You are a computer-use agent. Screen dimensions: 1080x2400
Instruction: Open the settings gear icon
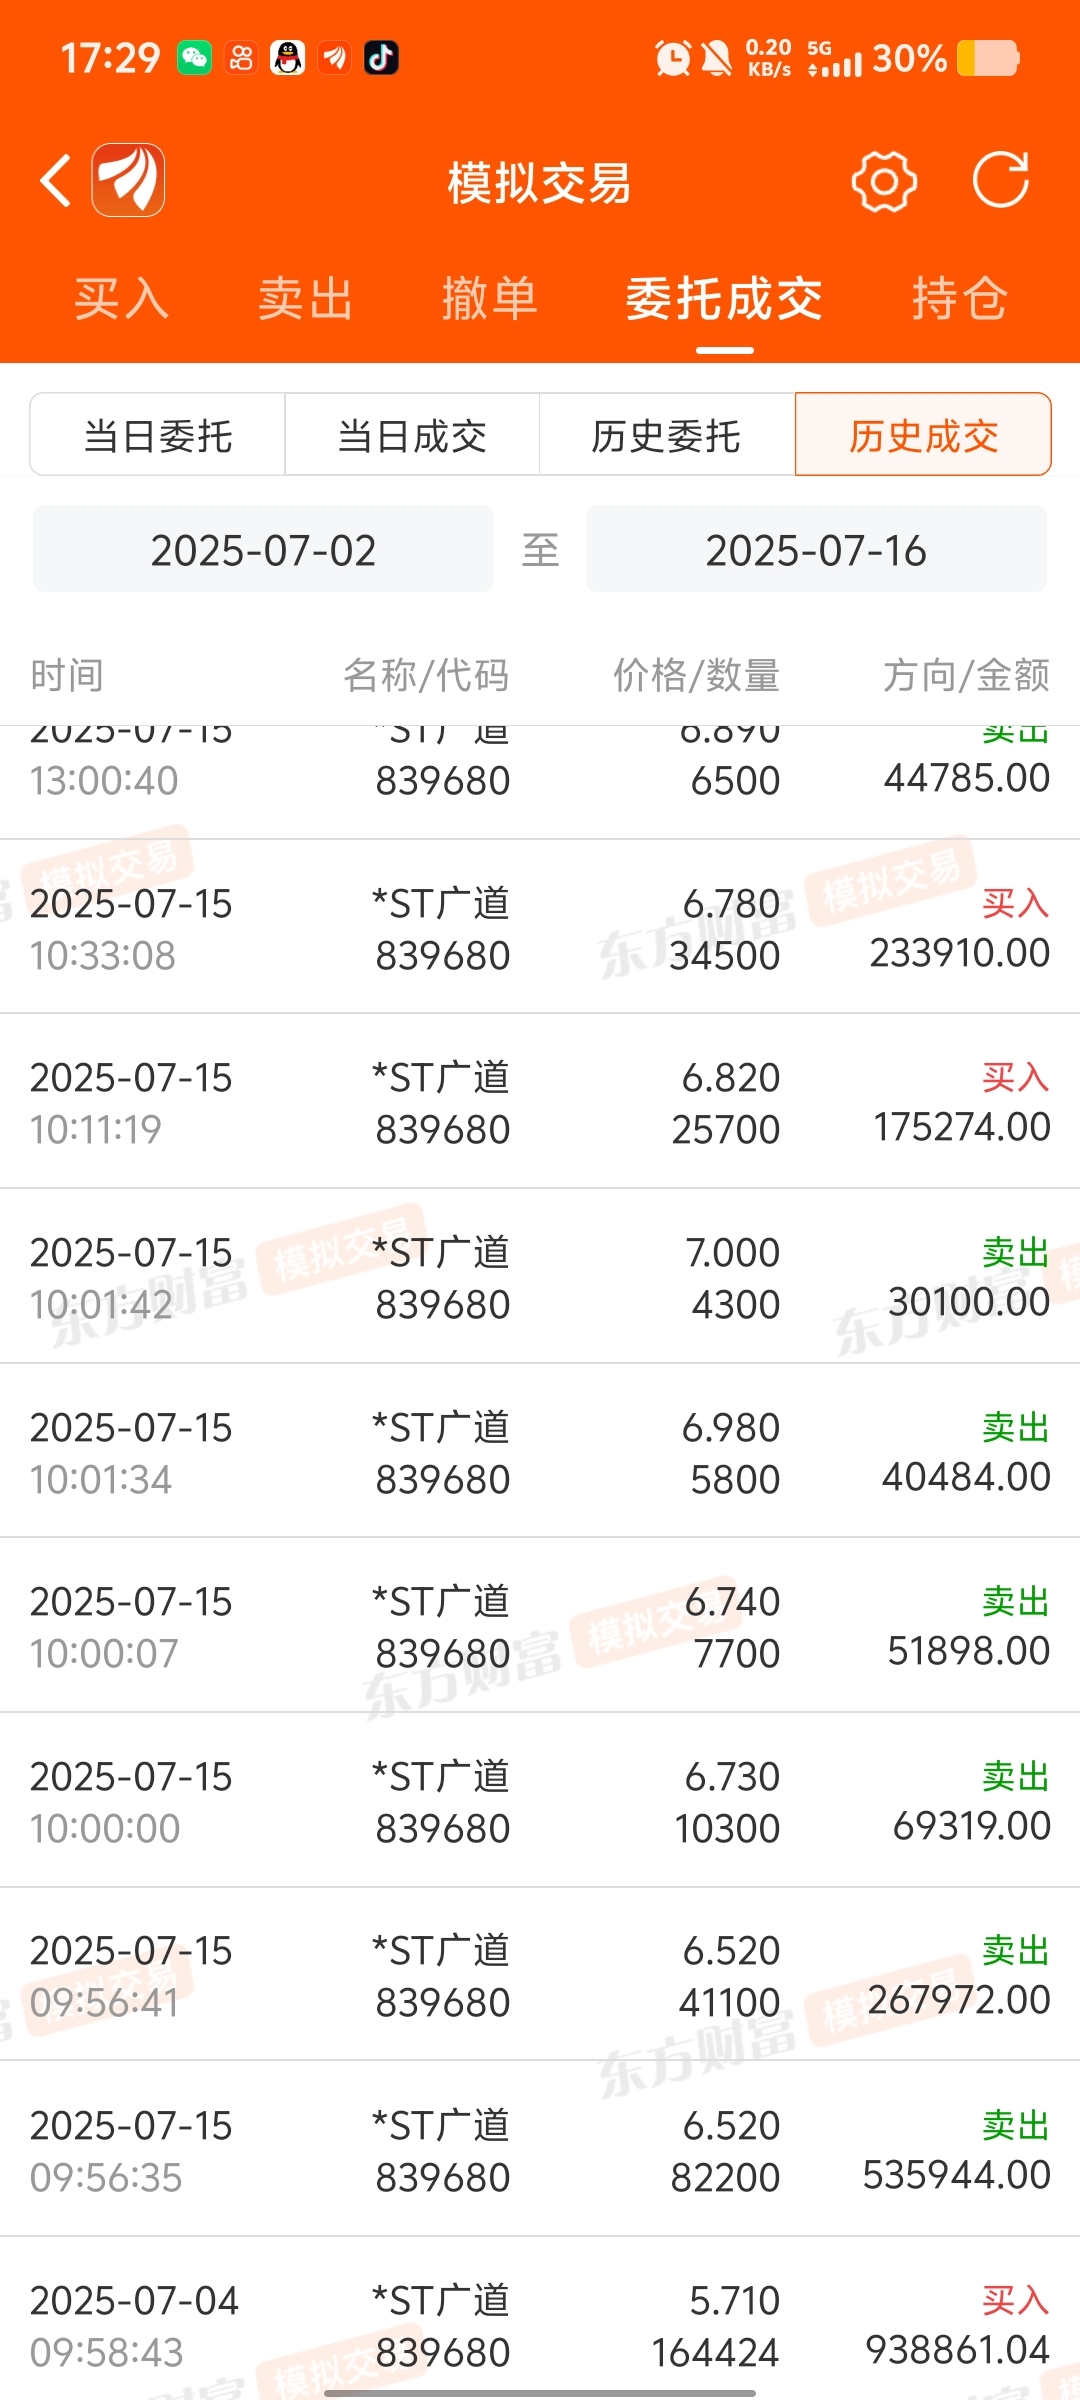(884, 181)
